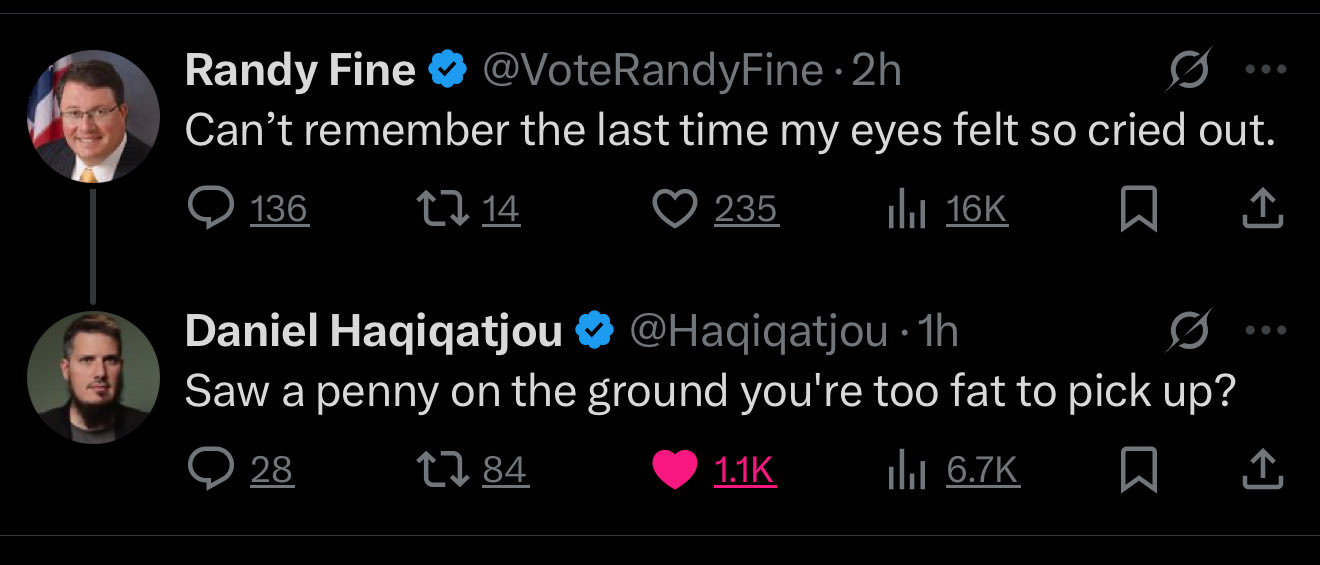Open Daniel Haqiqatjou's profile picture
1320x565 pixels.
(93, 377)
